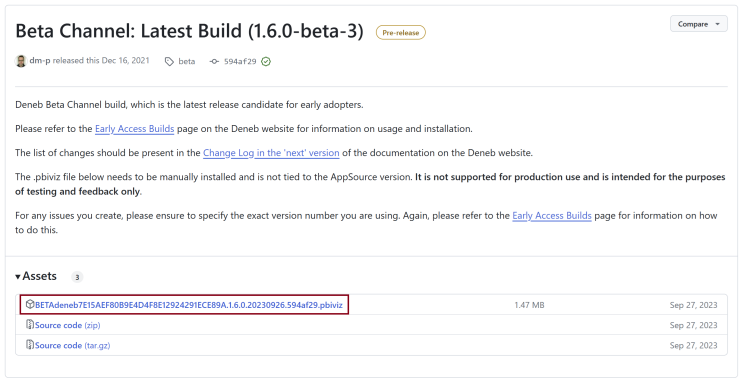Click the Sep 27, 2023 date in zip row
The width and height of the screenshot is (744, 383).
coord(693,325)
